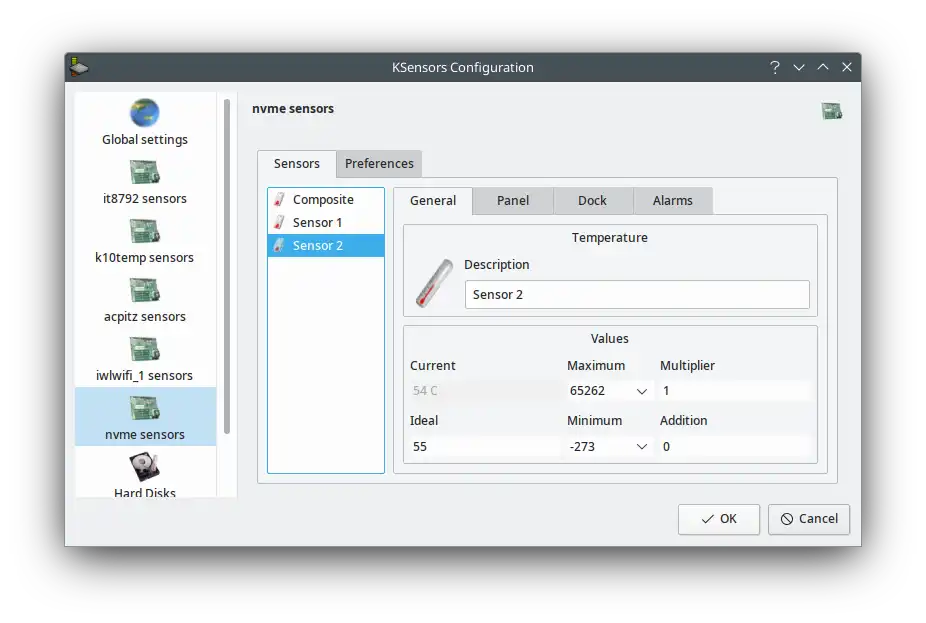926x623 pixels.
Task: Open the General tab
Action: (433, 201)
